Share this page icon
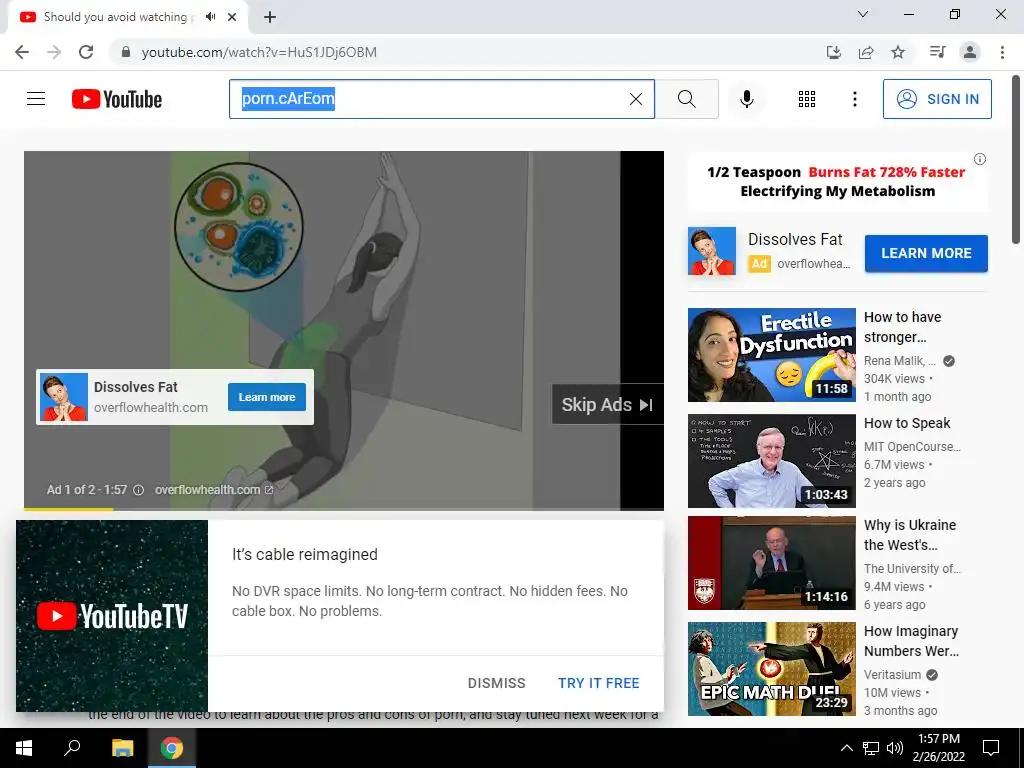The image size is (1024, 768). coord(866,52)
